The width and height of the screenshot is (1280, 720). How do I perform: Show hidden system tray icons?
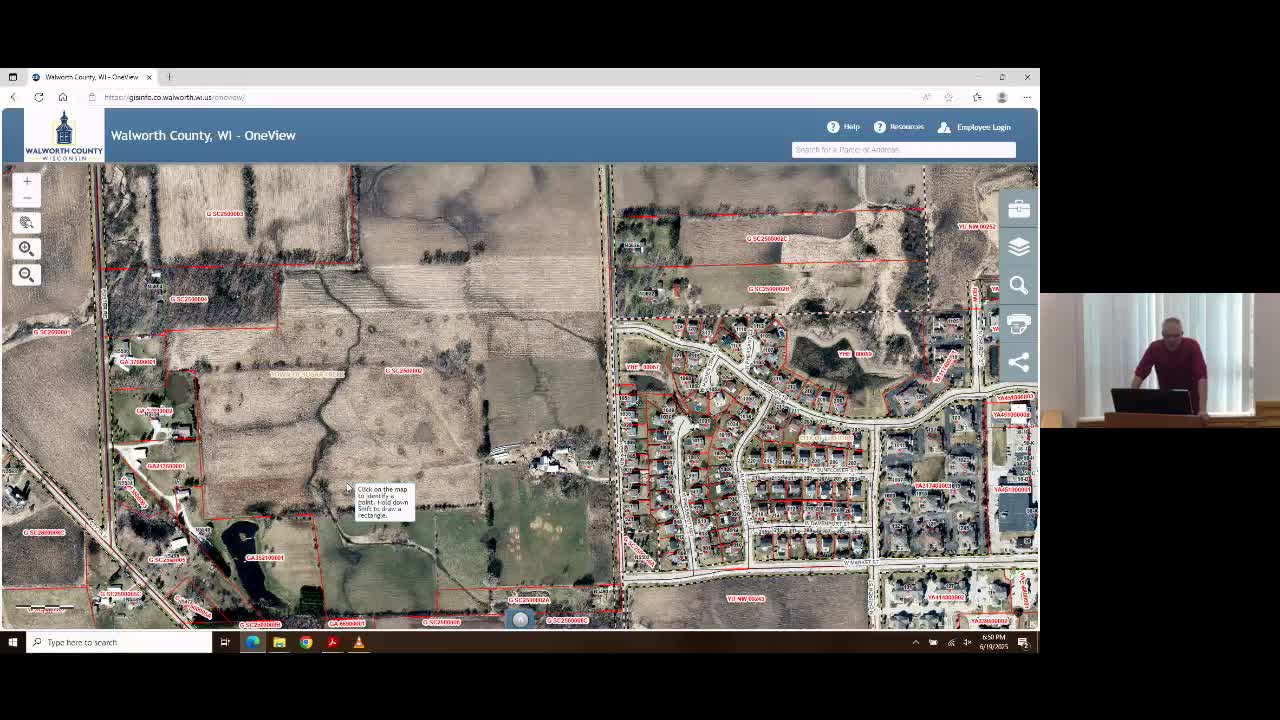pyautogui.click(x=915, y=642)
